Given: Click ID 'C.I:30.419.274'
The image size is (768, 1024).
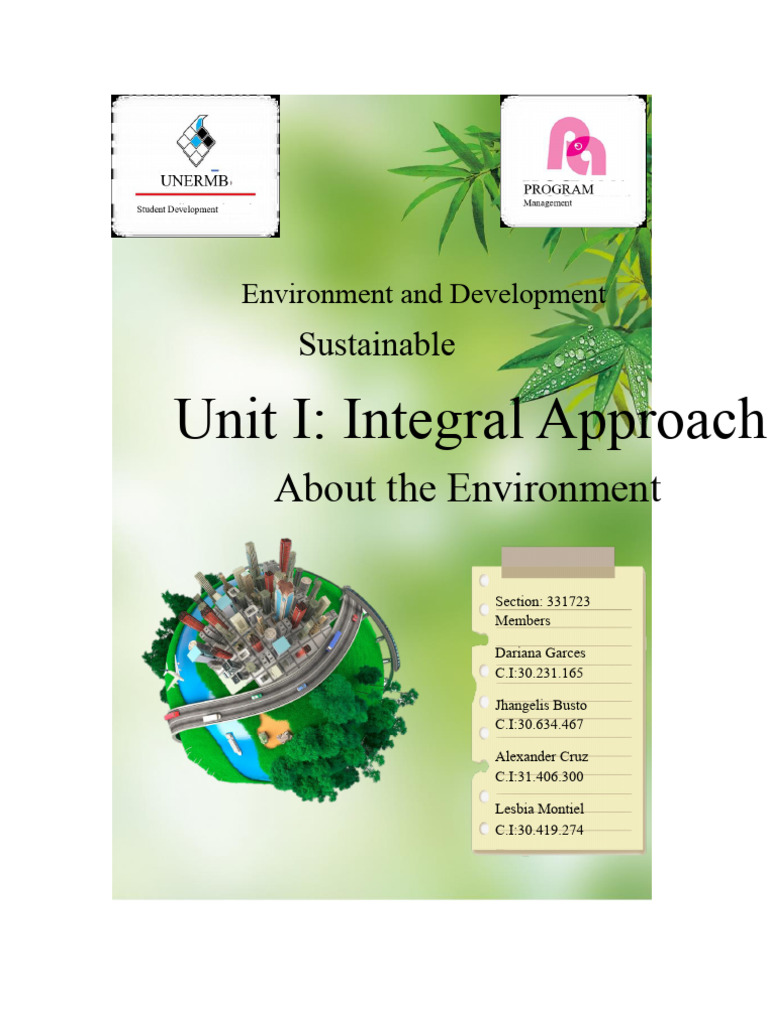Looking at the screenshot, I should [539, 830].
